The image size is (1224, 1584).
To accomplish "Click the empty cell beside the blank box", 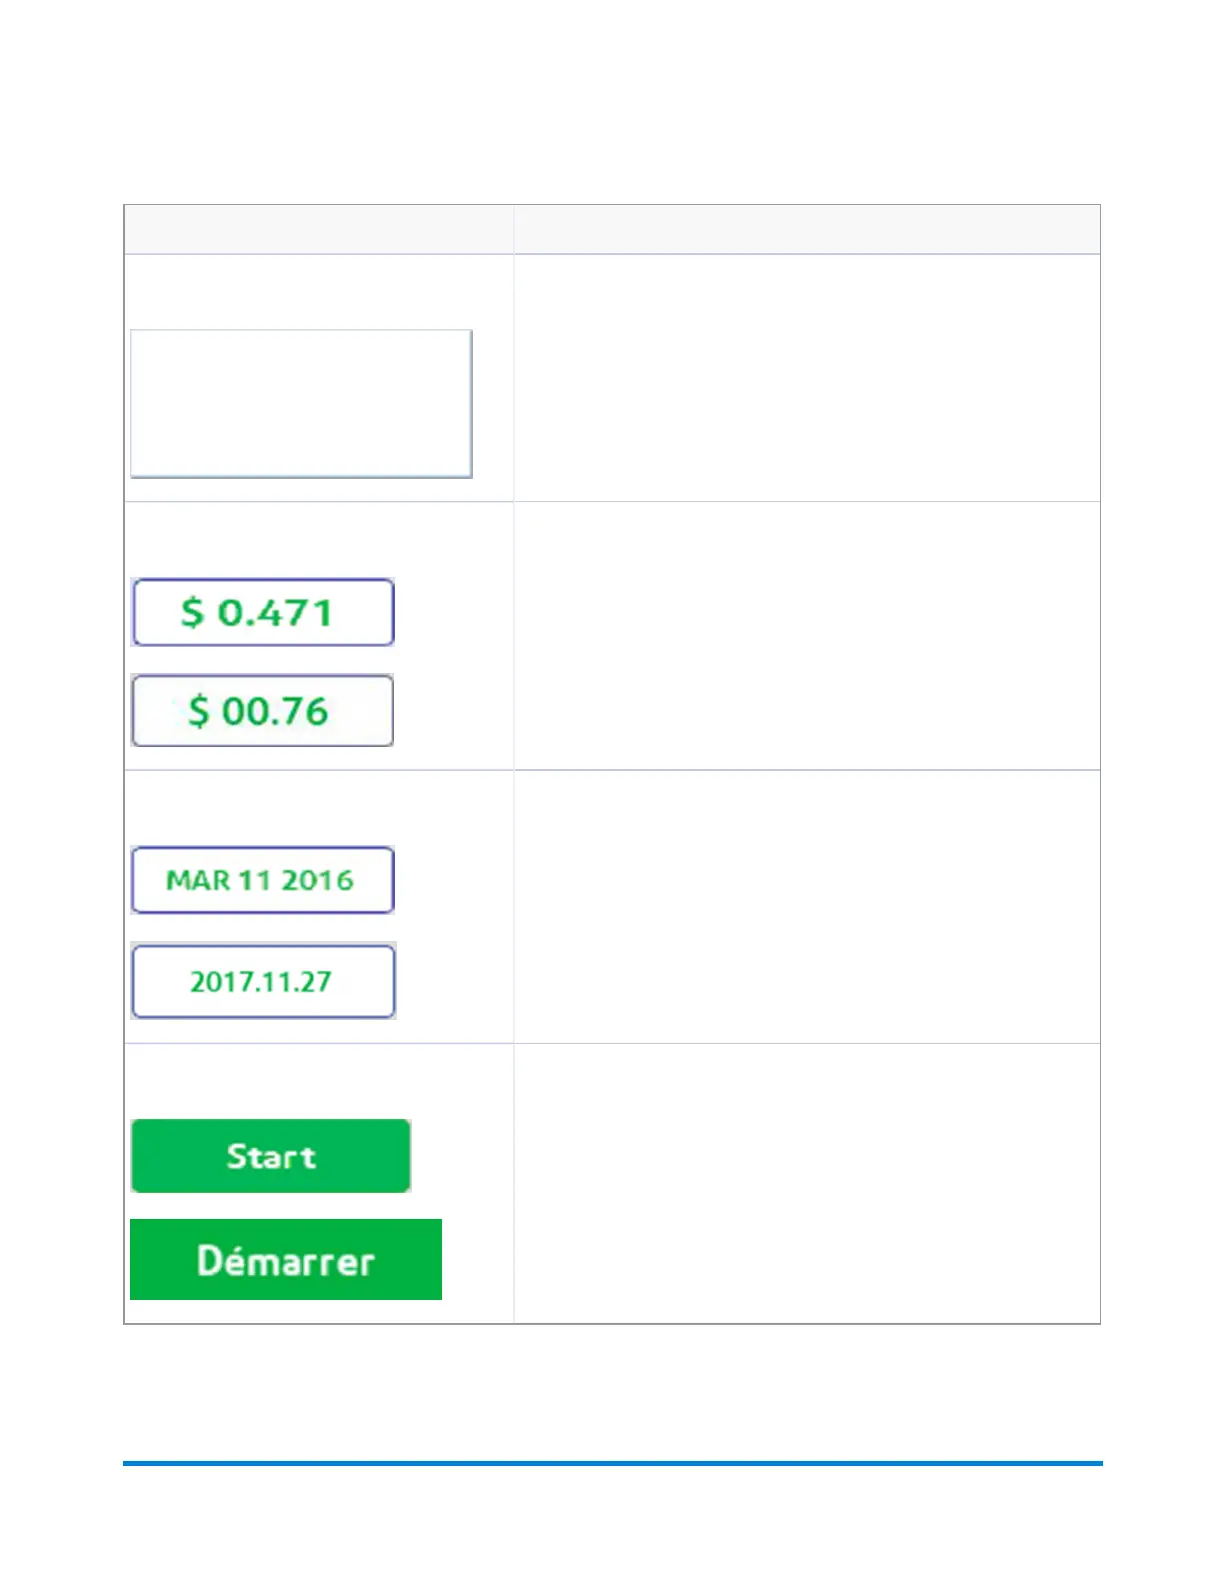I will (x=806, y=378).
